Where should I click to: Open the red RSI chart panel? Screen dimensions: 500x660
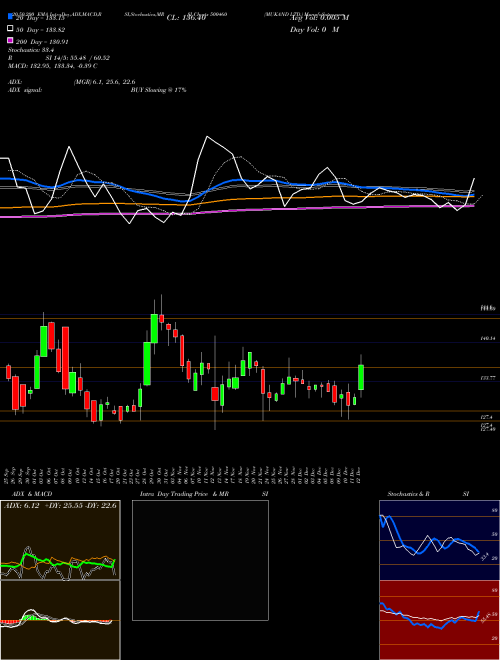(x=439, y=620)
